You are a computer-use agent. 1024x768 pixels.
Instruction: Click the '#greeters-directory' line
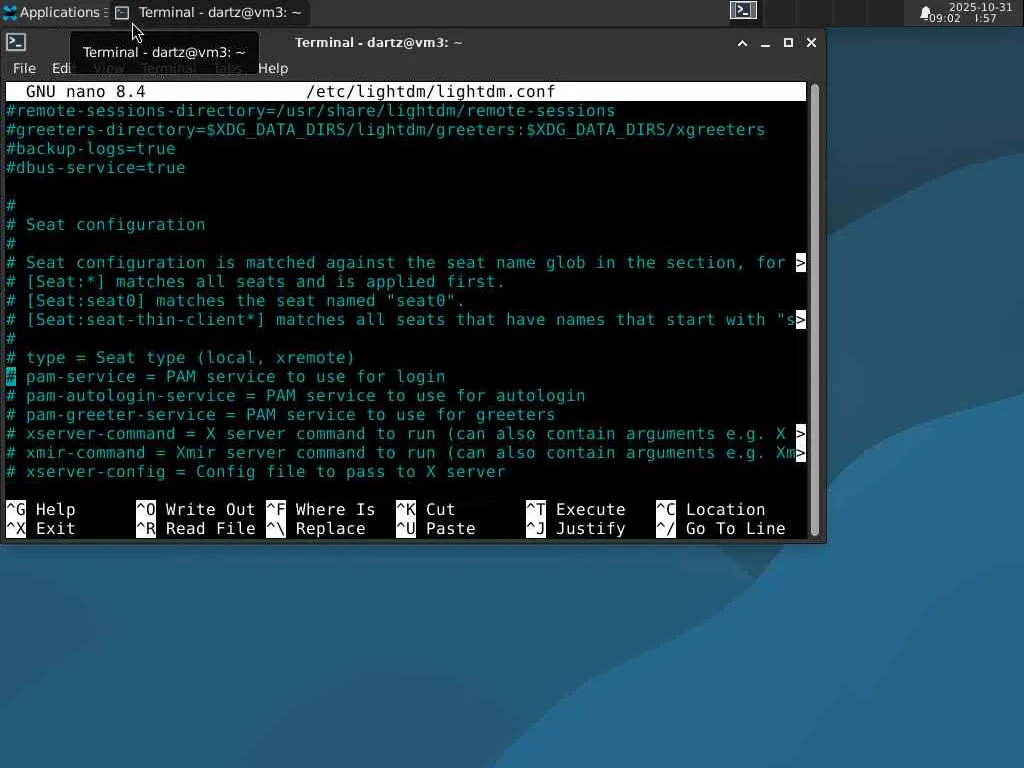pos(385,129)
